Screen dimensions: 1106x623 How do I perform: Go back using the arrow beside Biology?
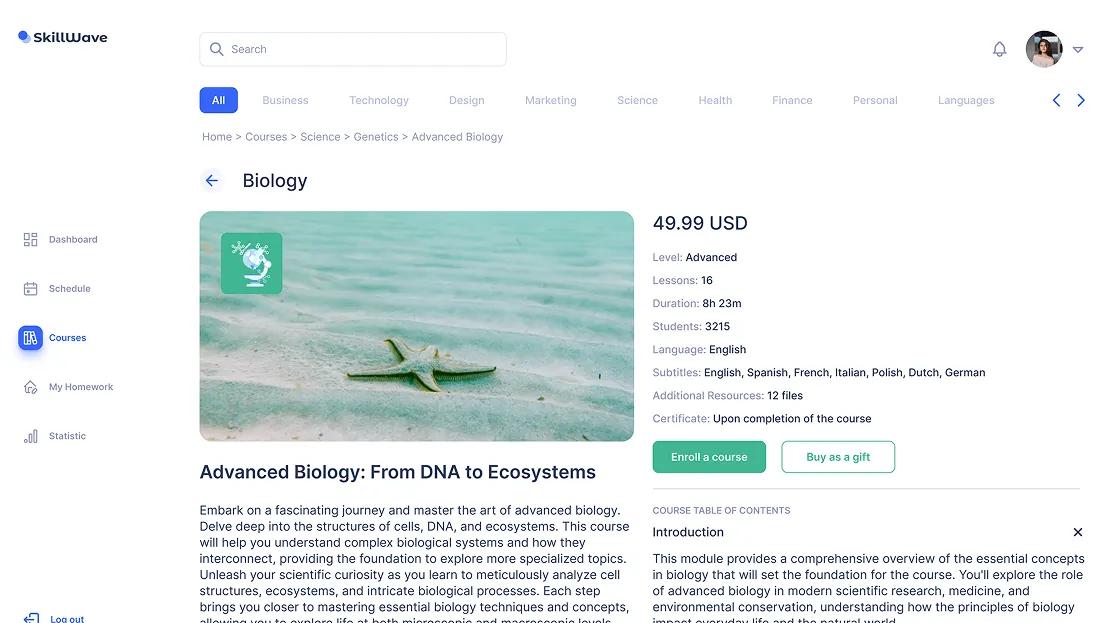(x=212, y=181)
